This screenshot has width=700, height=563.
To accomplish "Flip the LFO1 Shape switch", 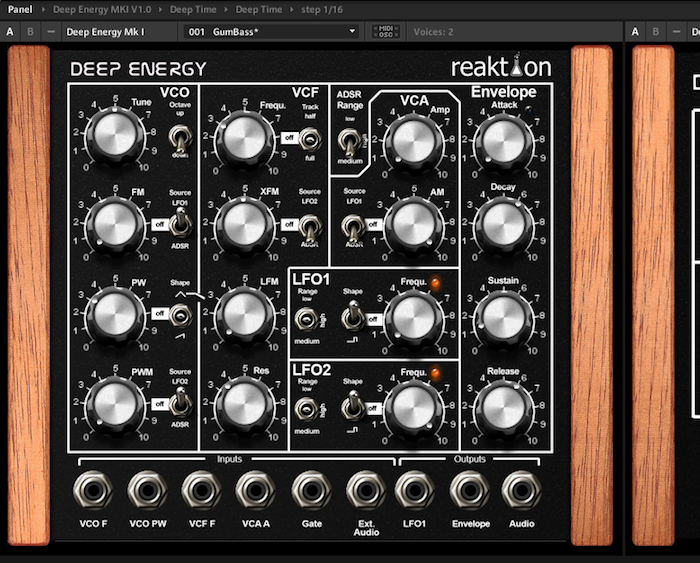I will point(353,316).
